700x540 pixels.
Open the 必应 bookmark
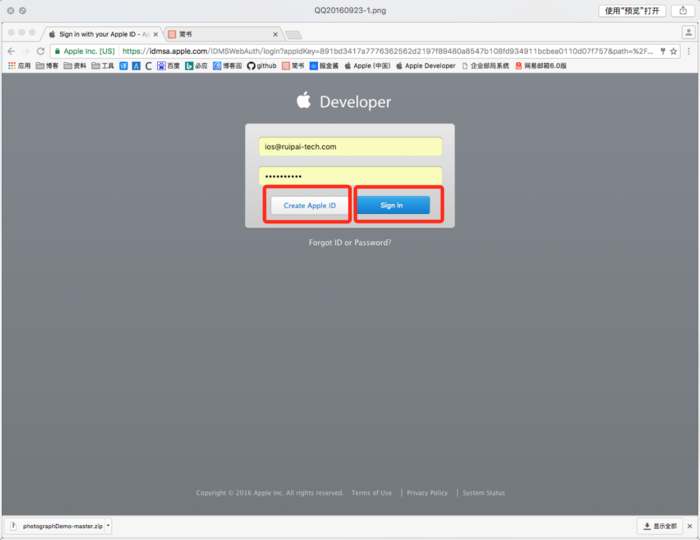tap(196, 66)
